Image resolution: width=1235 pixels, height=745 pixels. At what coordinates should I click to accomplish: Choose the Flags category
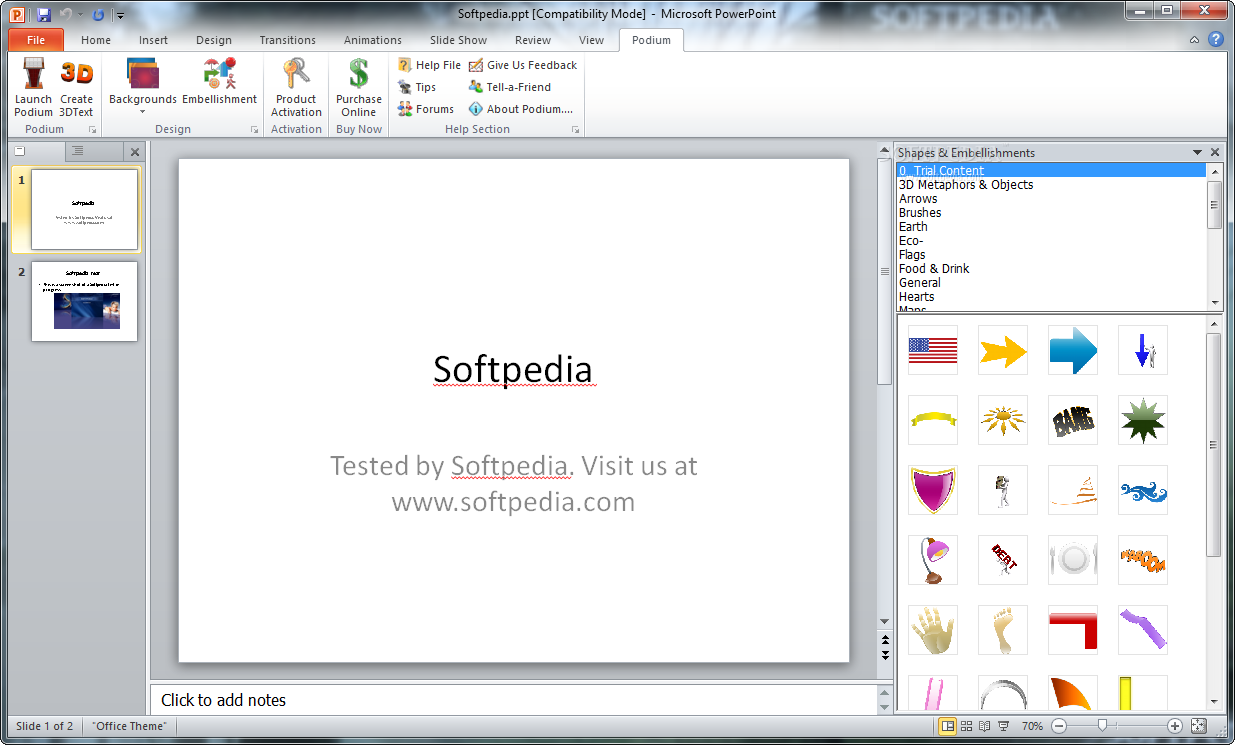pos(1052,255)
